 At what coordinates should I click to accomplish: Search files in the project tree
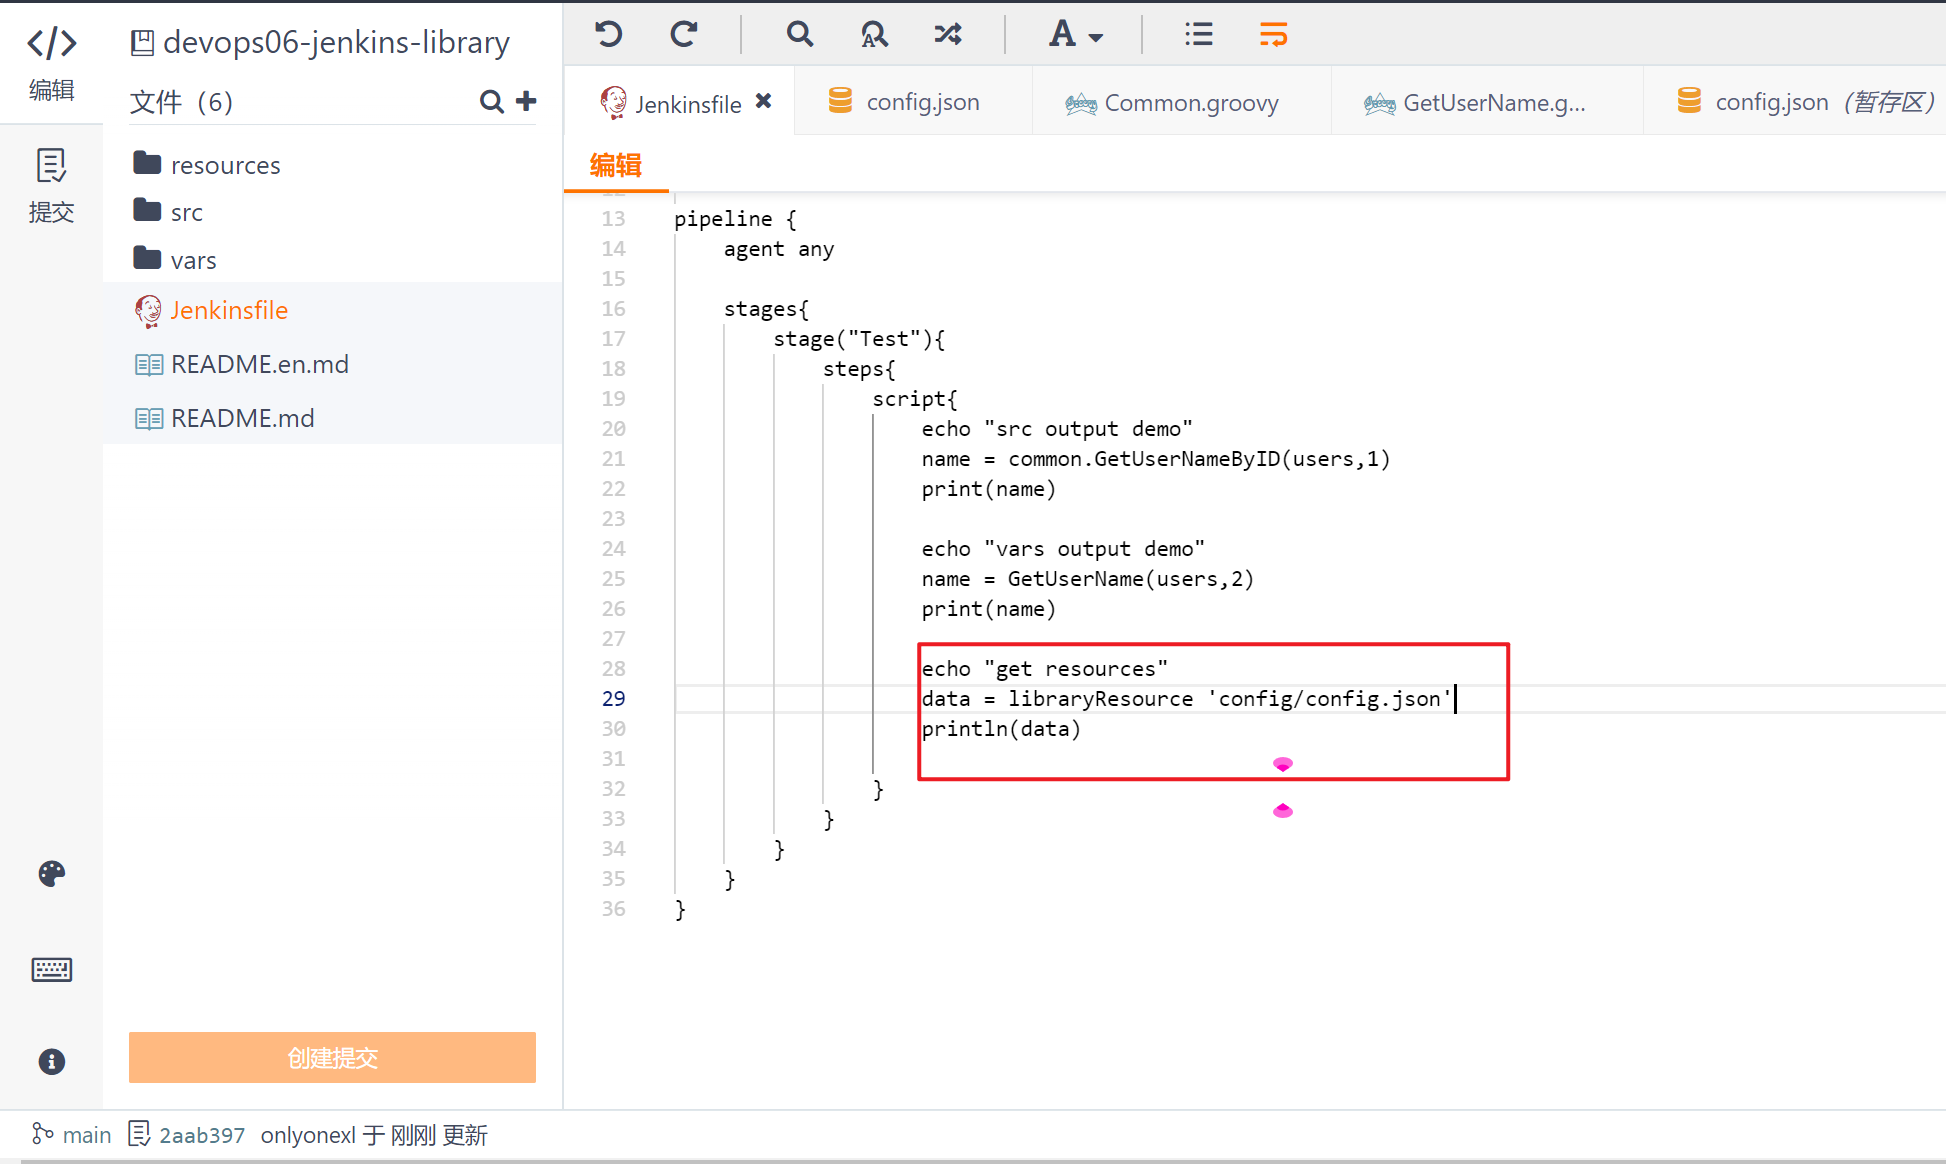tap(491, 101)
